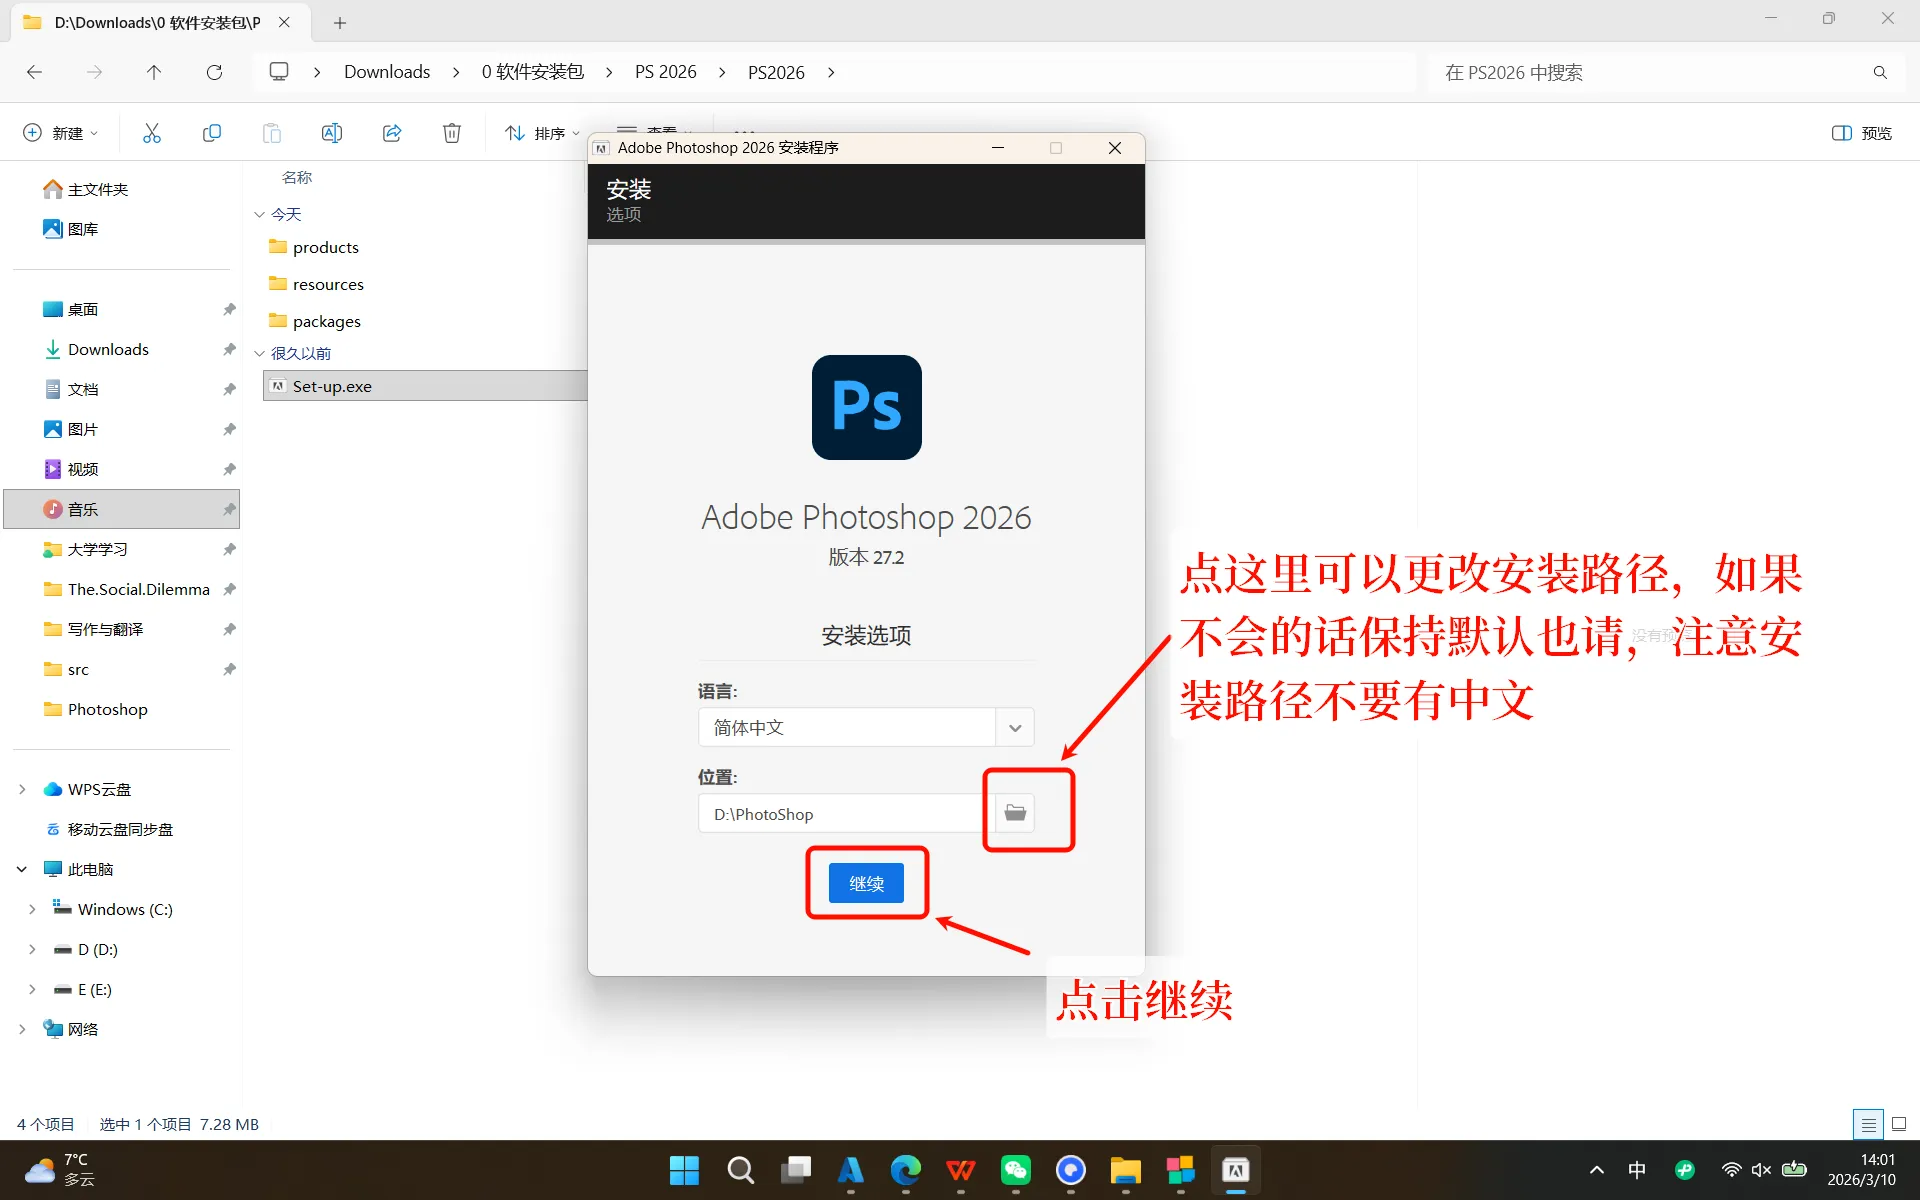
Task: Collapse the 今天 group in the file list
Action: coord(259,213)
